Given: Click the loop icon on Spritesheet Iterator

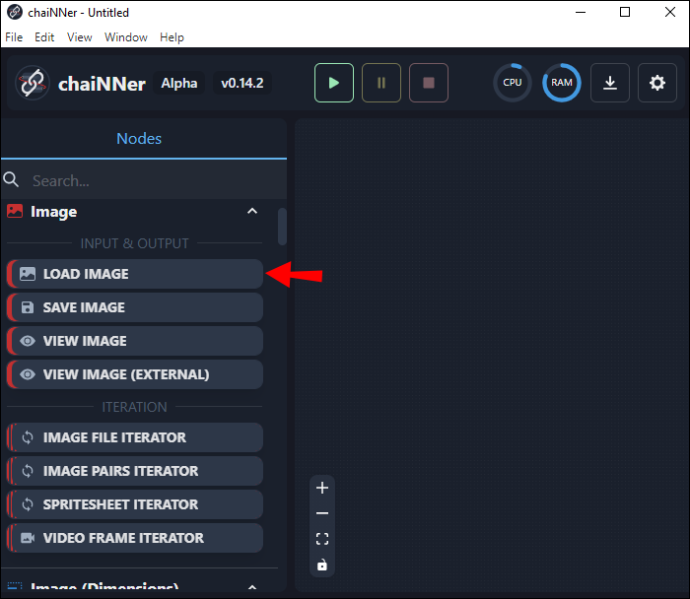Looking at the screenshot, I should (x=28, y=504).
